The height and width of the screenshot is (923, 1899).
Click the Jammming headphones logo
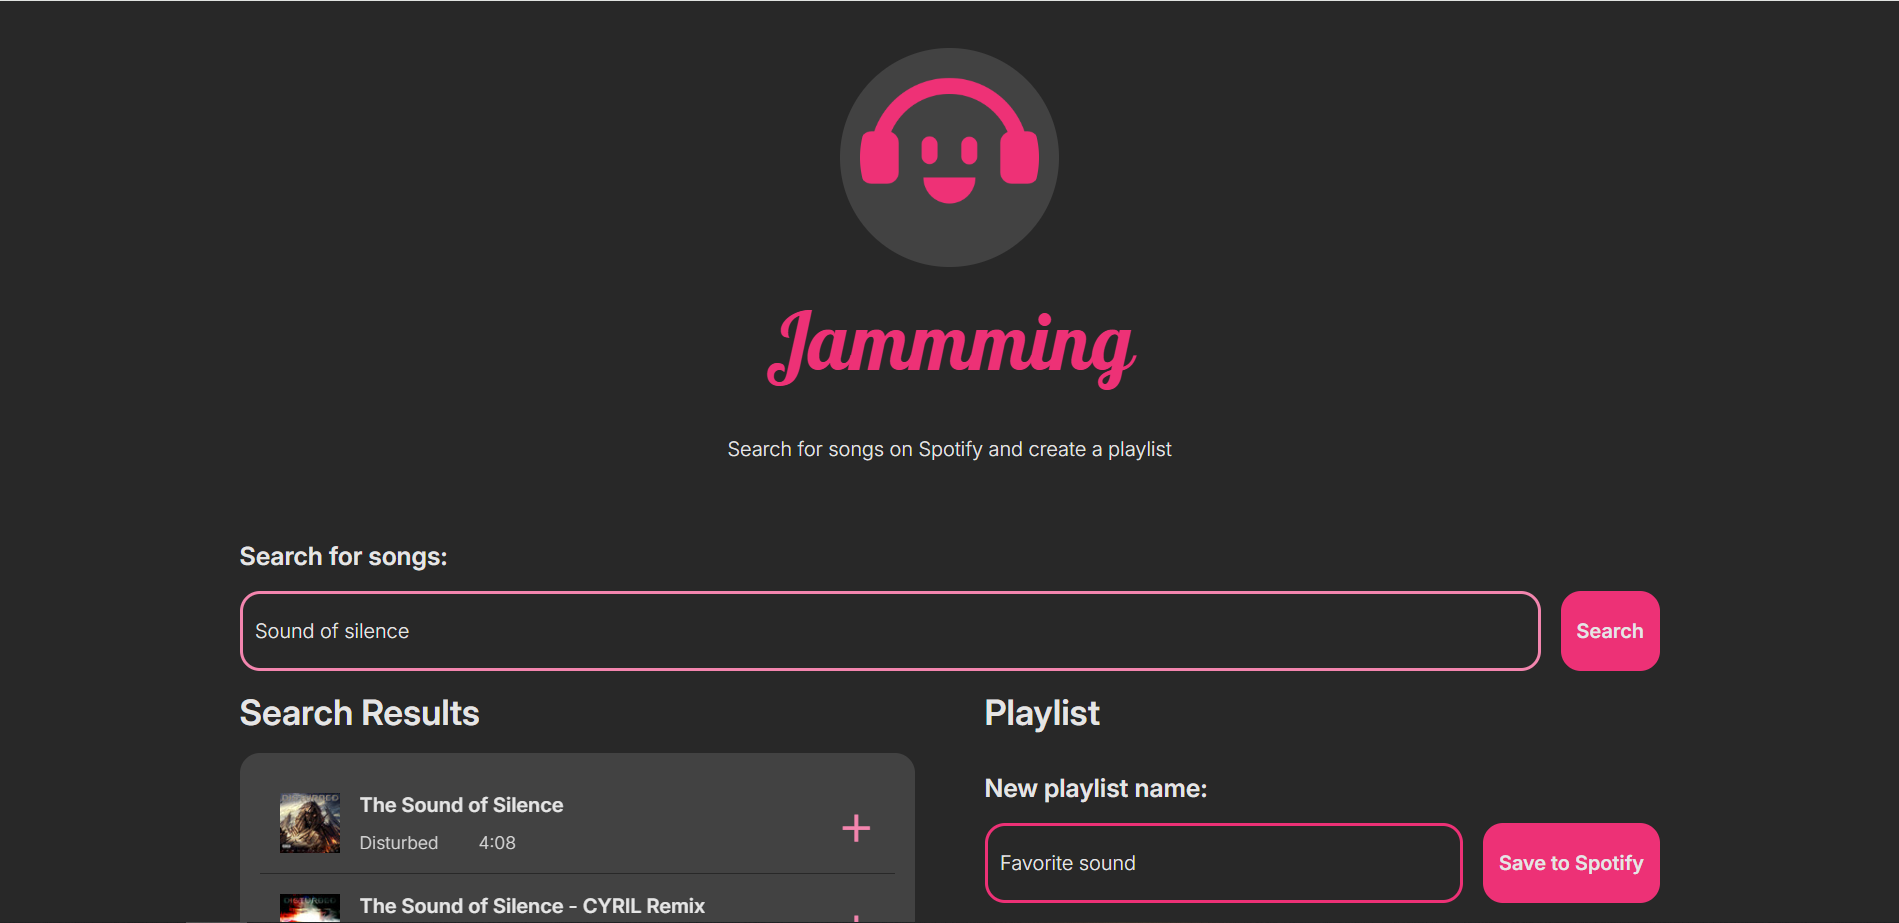click(x=949, y=157)
